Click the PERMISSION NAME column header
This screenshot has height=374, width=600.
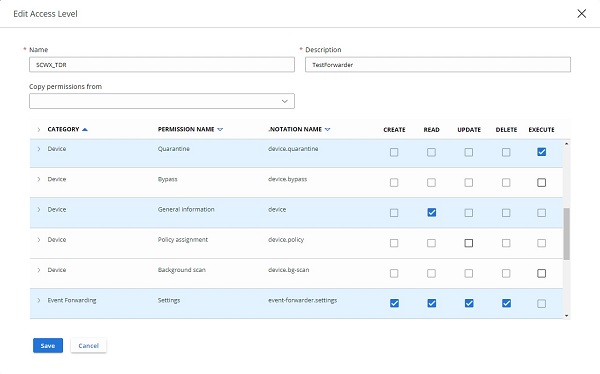point(186,129)
